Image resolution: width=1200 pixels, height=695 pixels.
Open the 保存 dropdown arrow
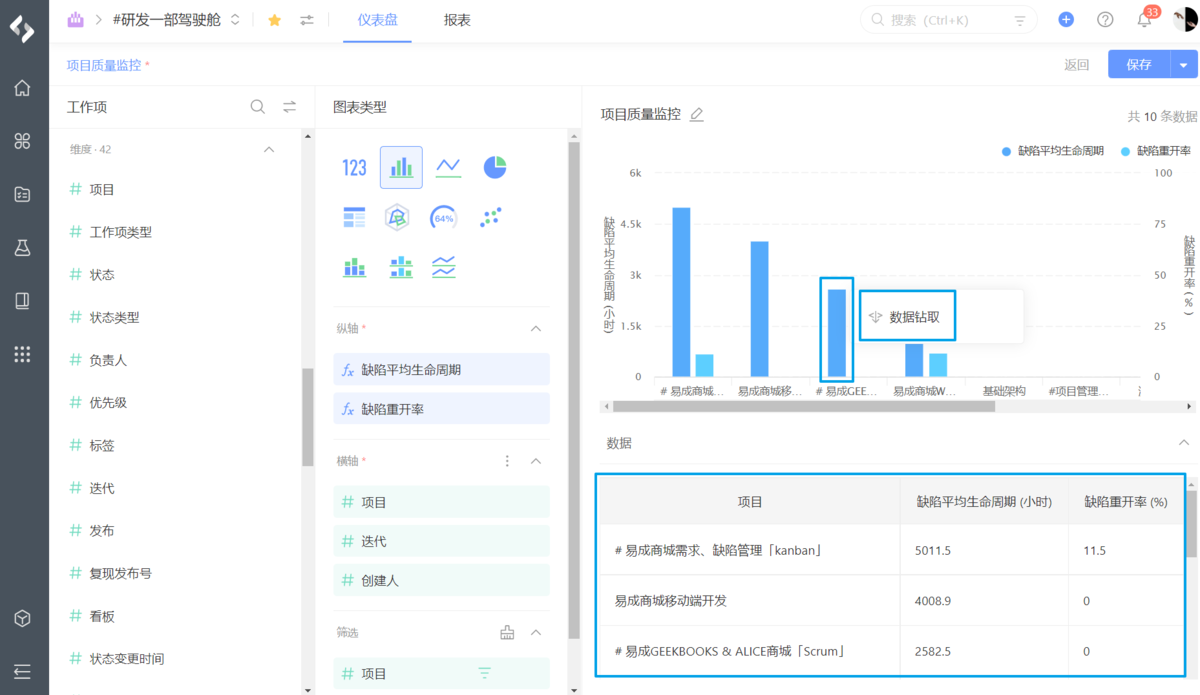[x=1183, y=65]
